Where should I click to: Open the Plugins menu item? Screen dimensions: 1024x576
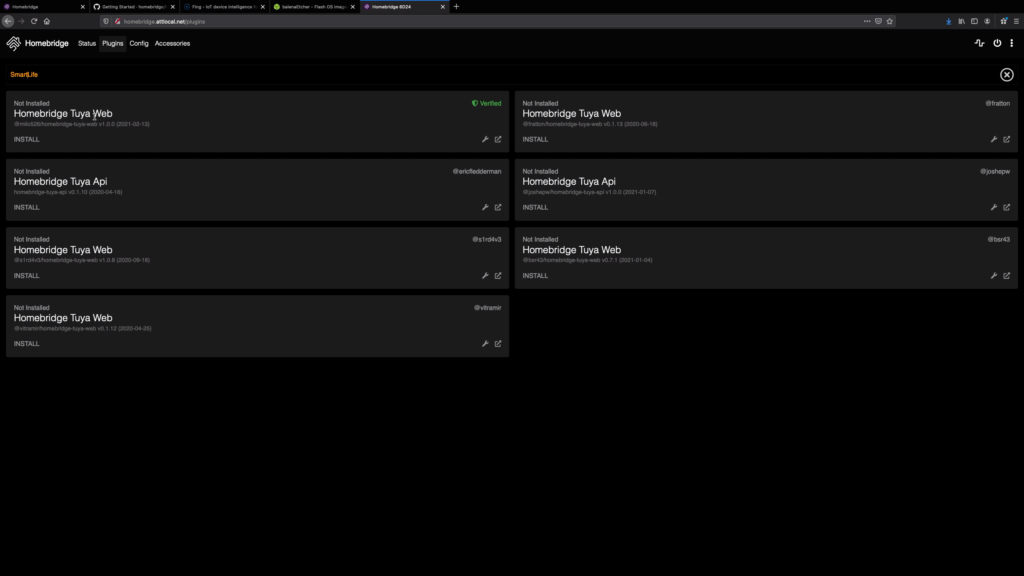tap(112, 43)
